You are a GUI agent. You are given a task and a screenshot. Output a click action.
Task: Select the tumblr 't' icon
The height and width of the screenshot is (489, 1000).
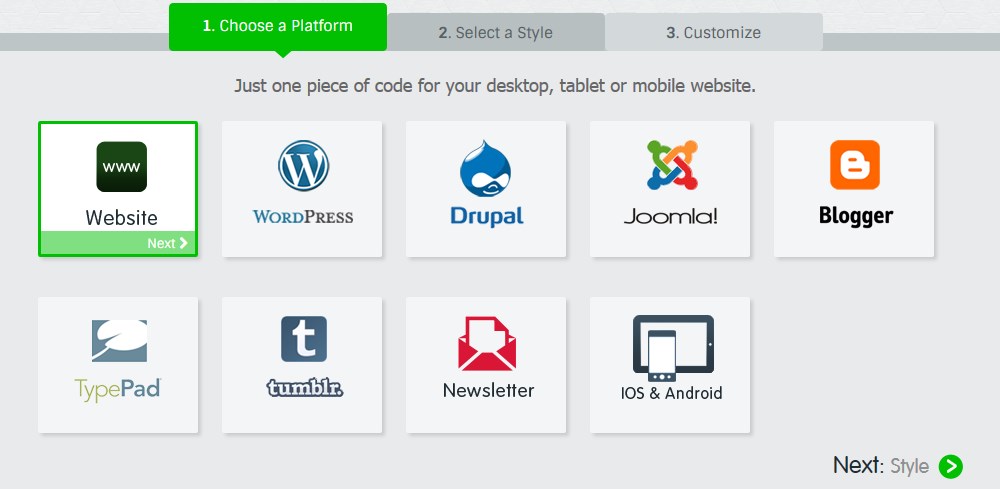pos(304,339)
